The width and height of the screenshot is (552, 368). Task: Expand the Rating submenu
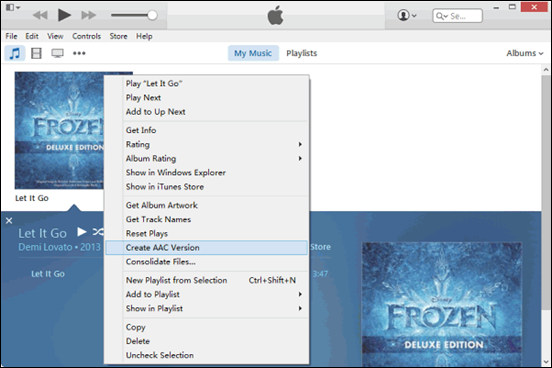pyautogui.click(x=207, y=144)
